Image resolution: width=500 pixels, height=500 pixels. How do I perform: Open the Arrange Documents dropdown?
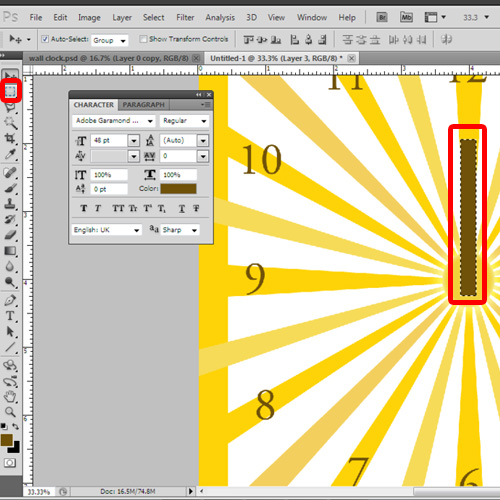434,17
